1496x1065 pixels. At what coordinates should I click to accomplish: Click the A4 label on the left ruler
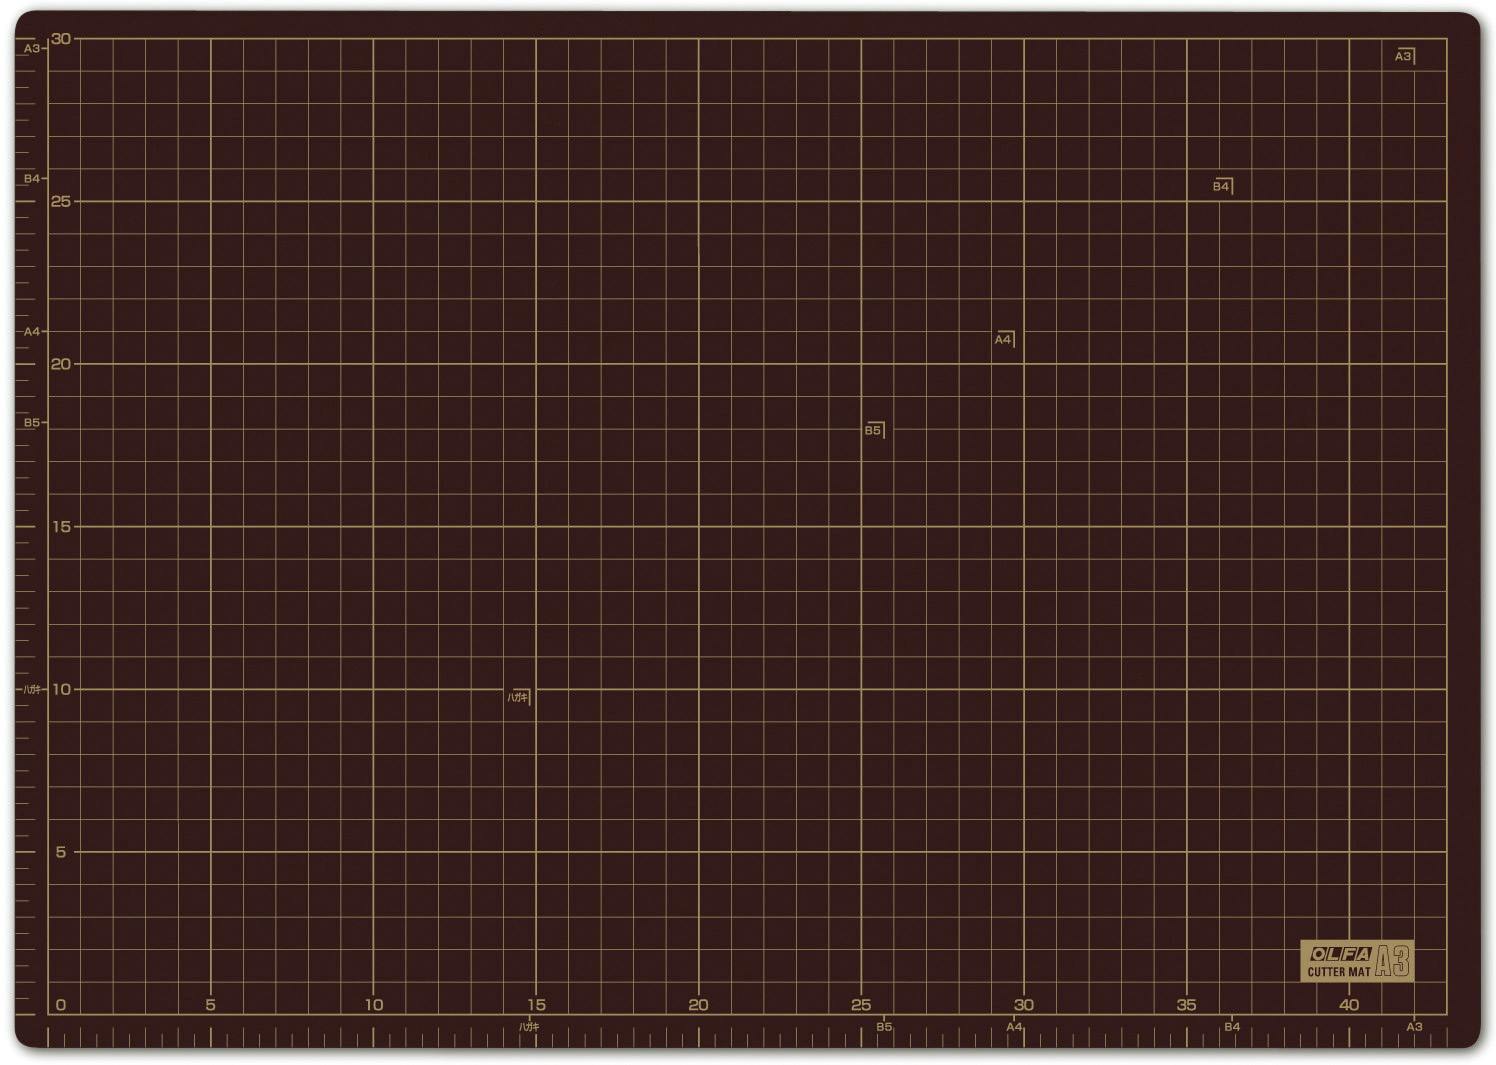coord(32,332)
